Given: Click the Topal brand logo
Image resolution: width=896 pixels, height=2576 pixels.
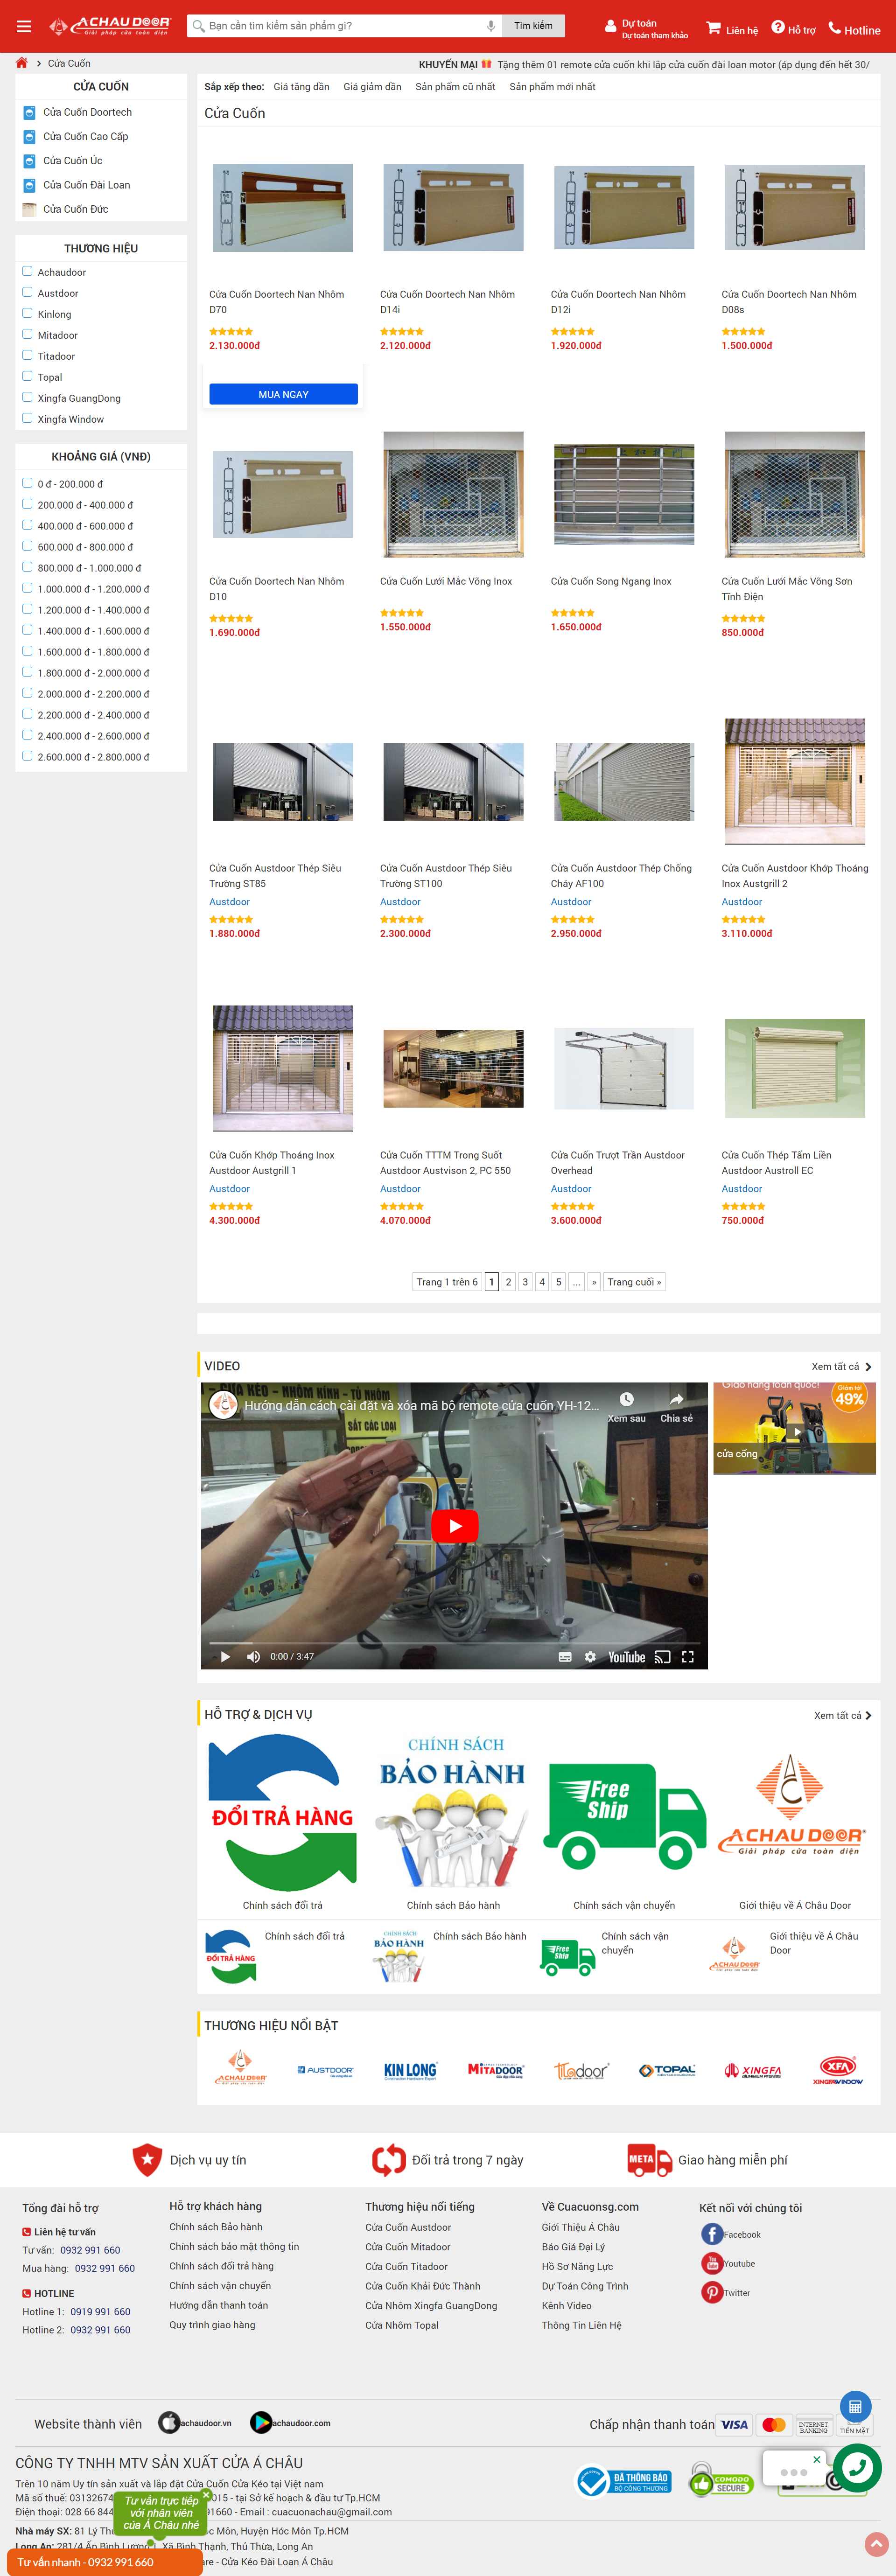Looking at the screenshot, I should click(667, 2070).
